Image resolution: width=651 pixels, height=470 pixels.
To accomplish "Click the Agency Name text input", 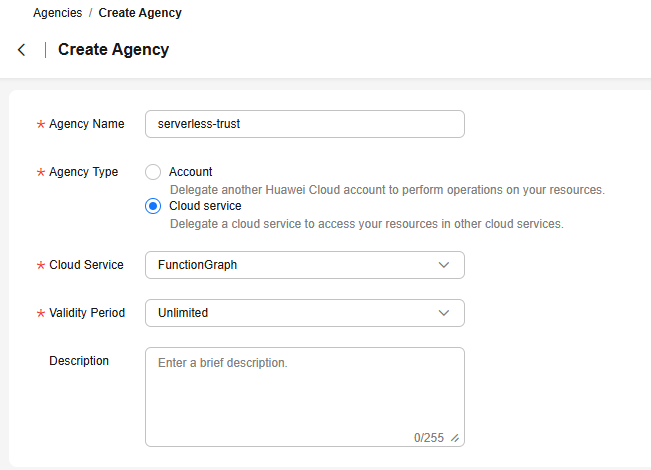I will click(304, 124).
